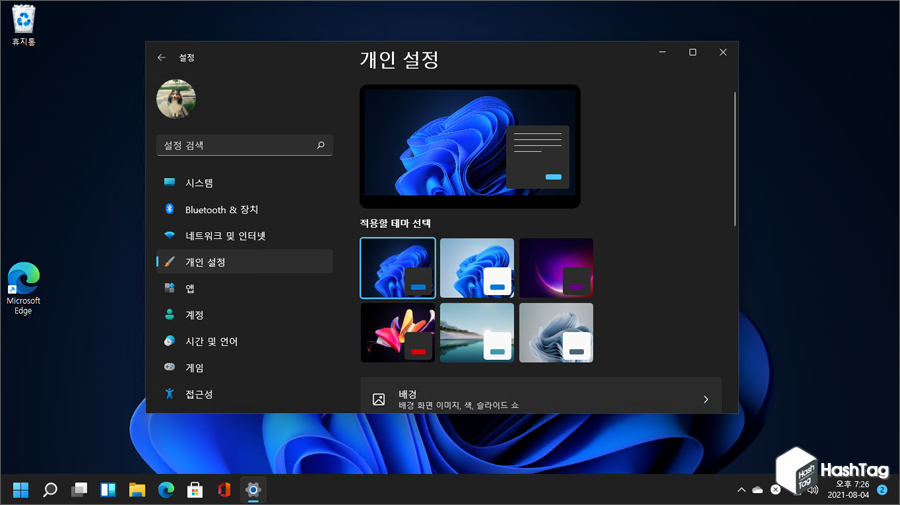Click the OneDrive cloud tray icon
This screenshot has height=505, width=900.
pos(758,490)
